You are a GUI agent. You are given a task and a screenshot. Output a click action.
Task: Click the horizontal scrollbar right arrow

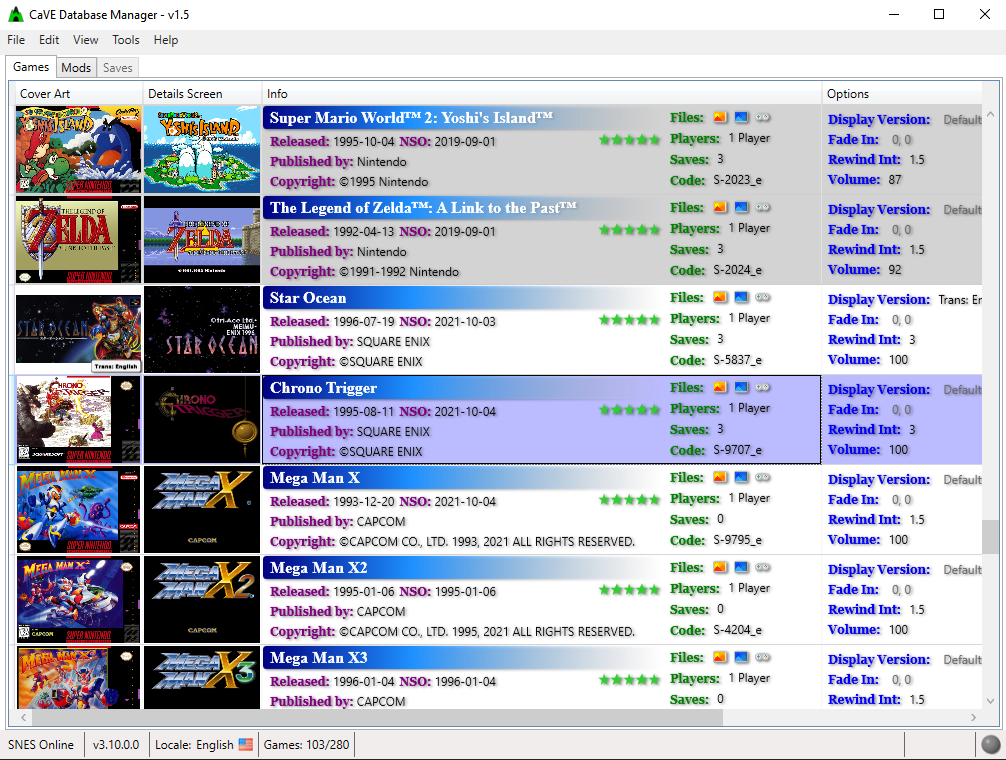tap(973, 717)
